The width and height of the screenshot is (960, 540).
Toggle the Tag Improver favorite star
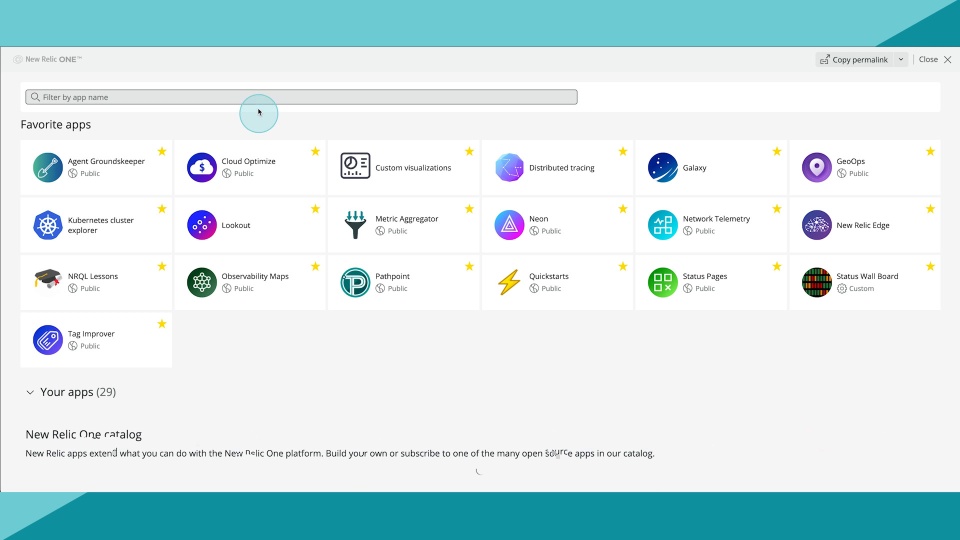click(x=162, y=324)
